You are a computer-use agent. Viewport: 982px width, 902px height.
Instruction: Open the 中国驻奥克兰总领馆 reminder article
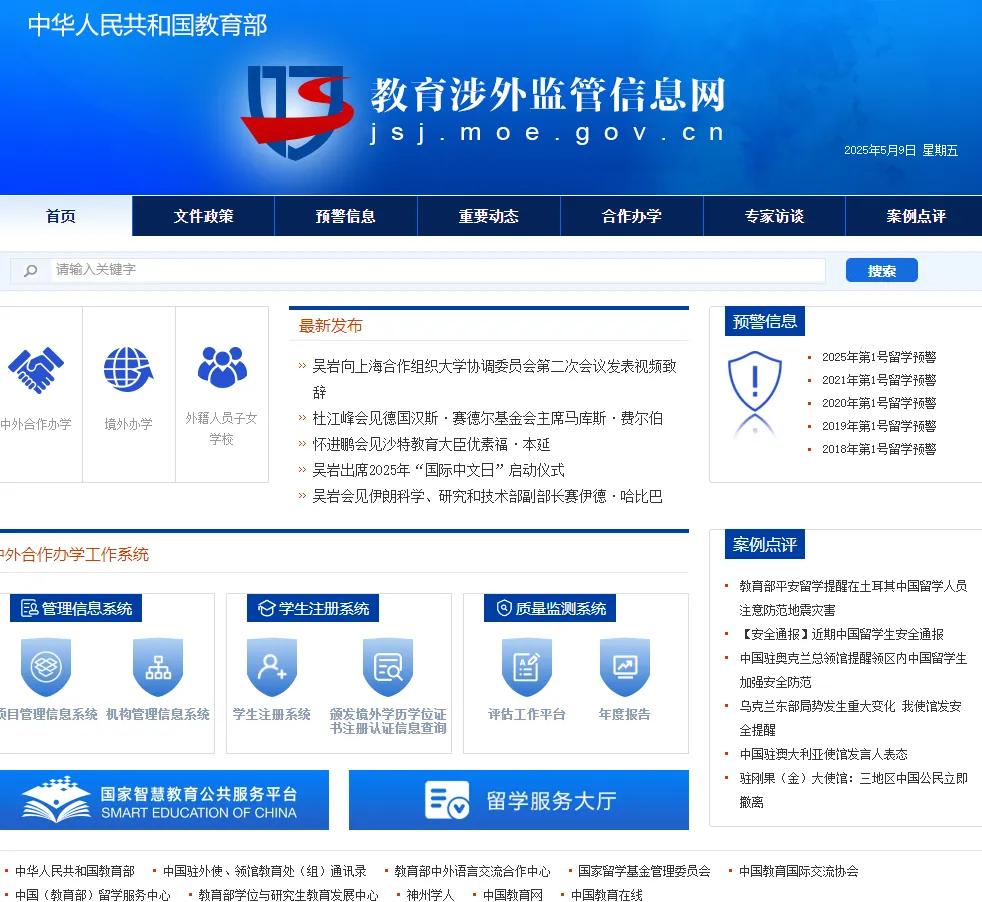853,670
